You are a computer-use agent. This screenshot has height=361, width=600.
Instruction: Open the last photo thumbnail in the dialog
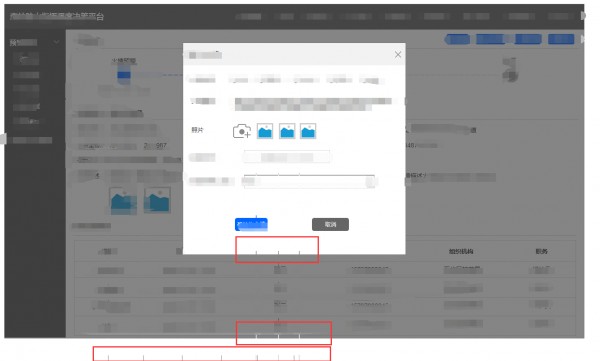click(308, 131)
